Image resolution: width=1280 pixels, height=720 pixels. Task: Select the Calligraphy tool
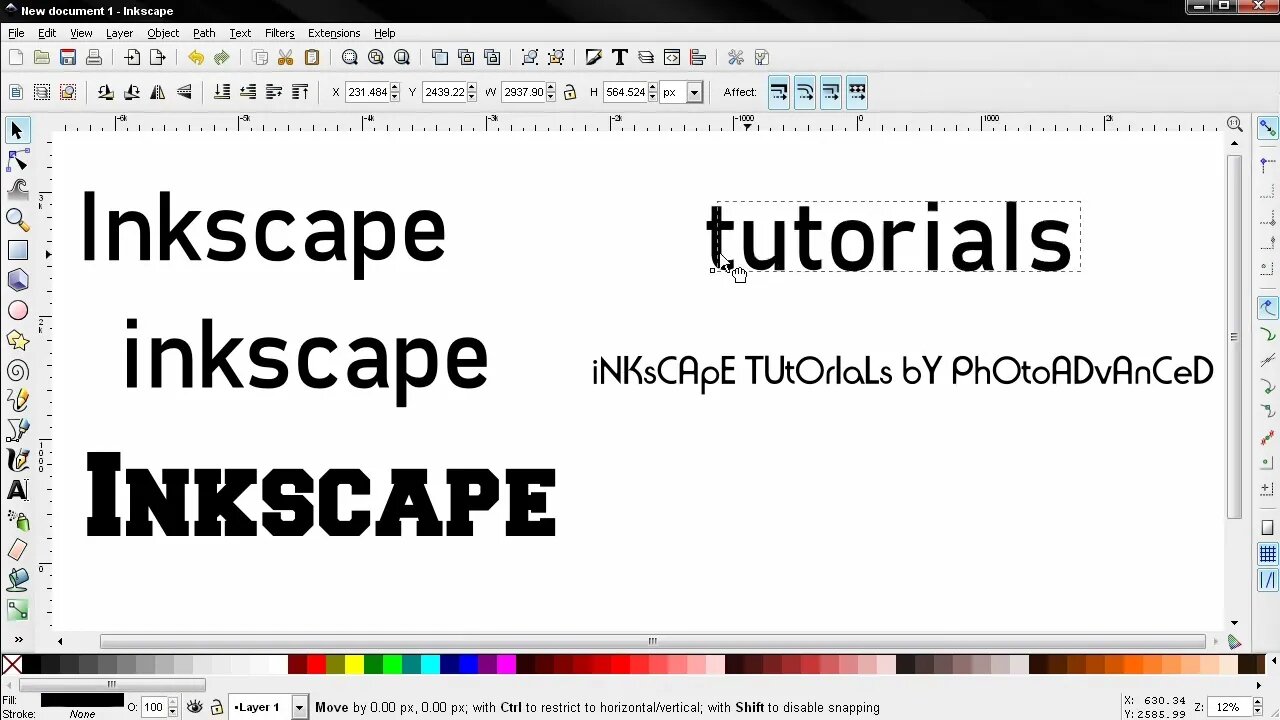(17, 461)
